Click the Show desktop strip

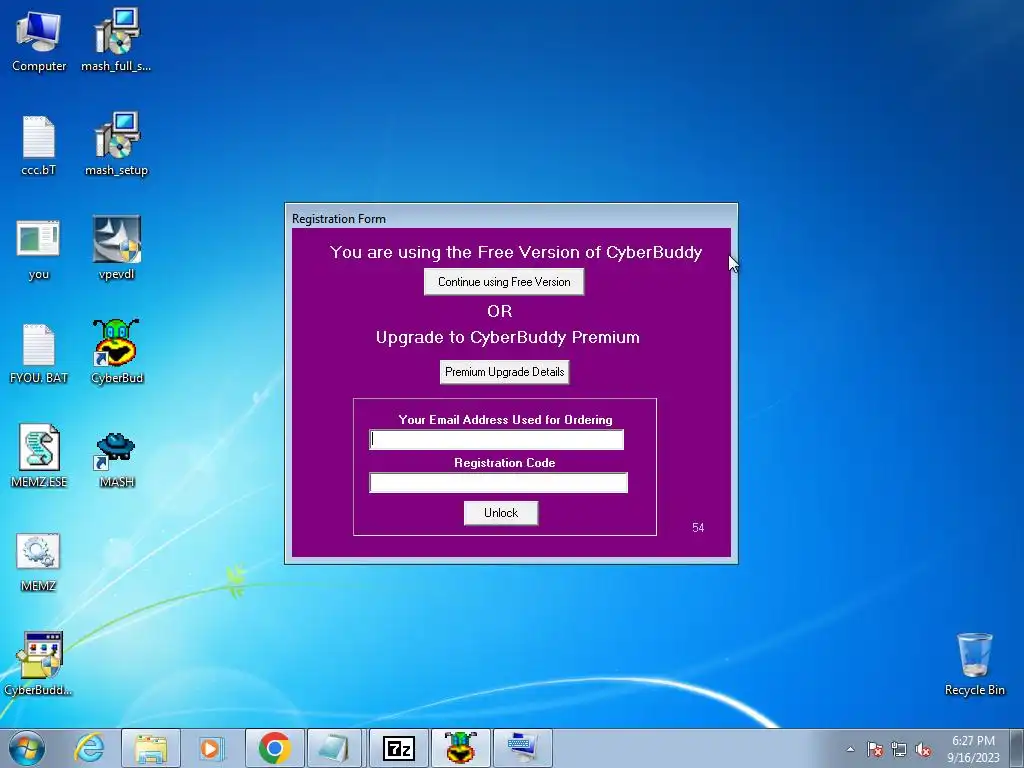tap(1017, 748)
